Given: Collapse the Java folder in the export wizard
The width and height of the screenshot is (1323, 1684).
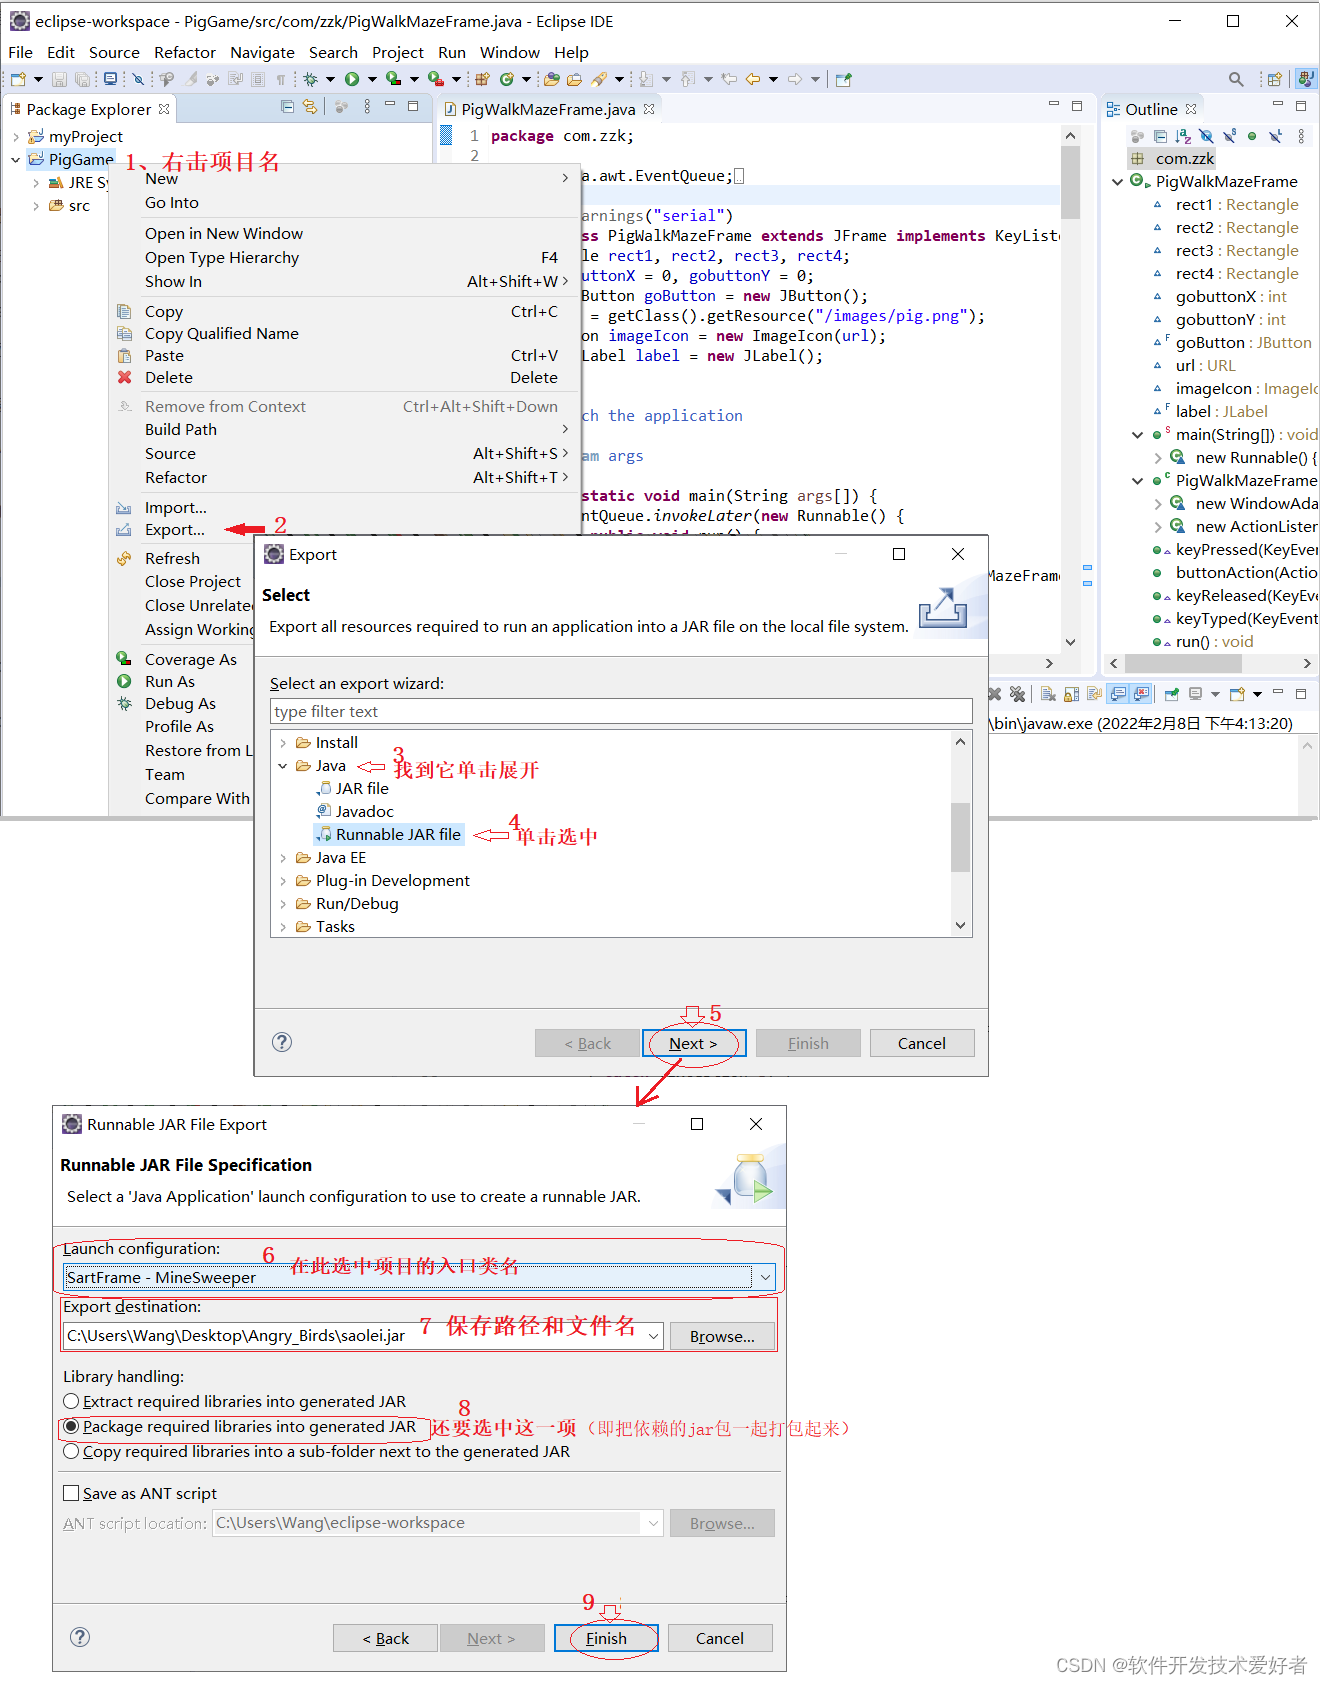Looking at the screenshot, I should (283, 766).
